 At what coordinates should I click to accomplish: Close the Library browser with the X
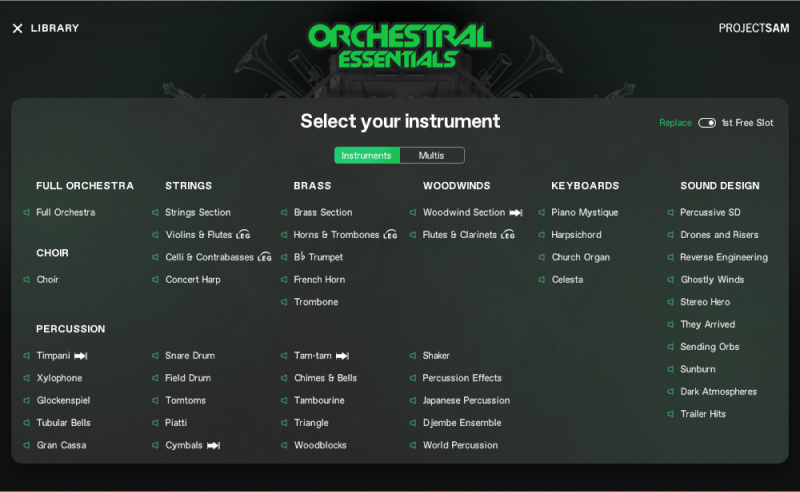pyautogui.click(x=17, y=29)
